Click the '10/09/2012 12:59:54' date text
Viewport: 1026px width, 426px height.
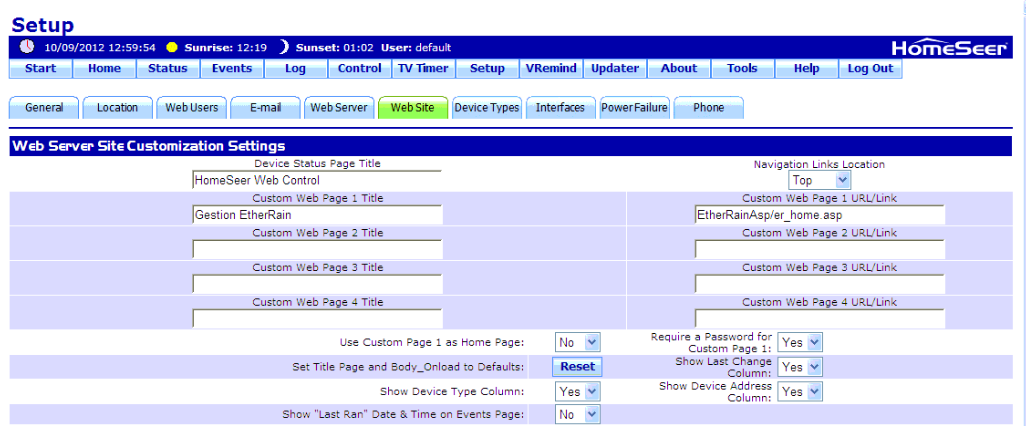[100, 47]
